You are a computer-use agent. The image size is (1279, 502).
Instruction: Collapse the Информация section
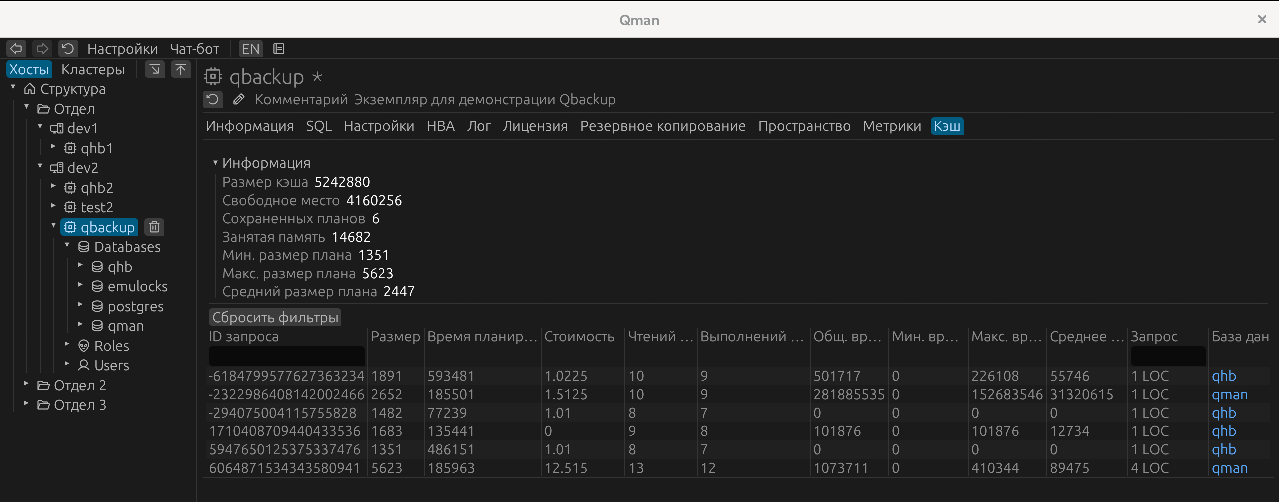pyautogui.click(x=215, y=163)
